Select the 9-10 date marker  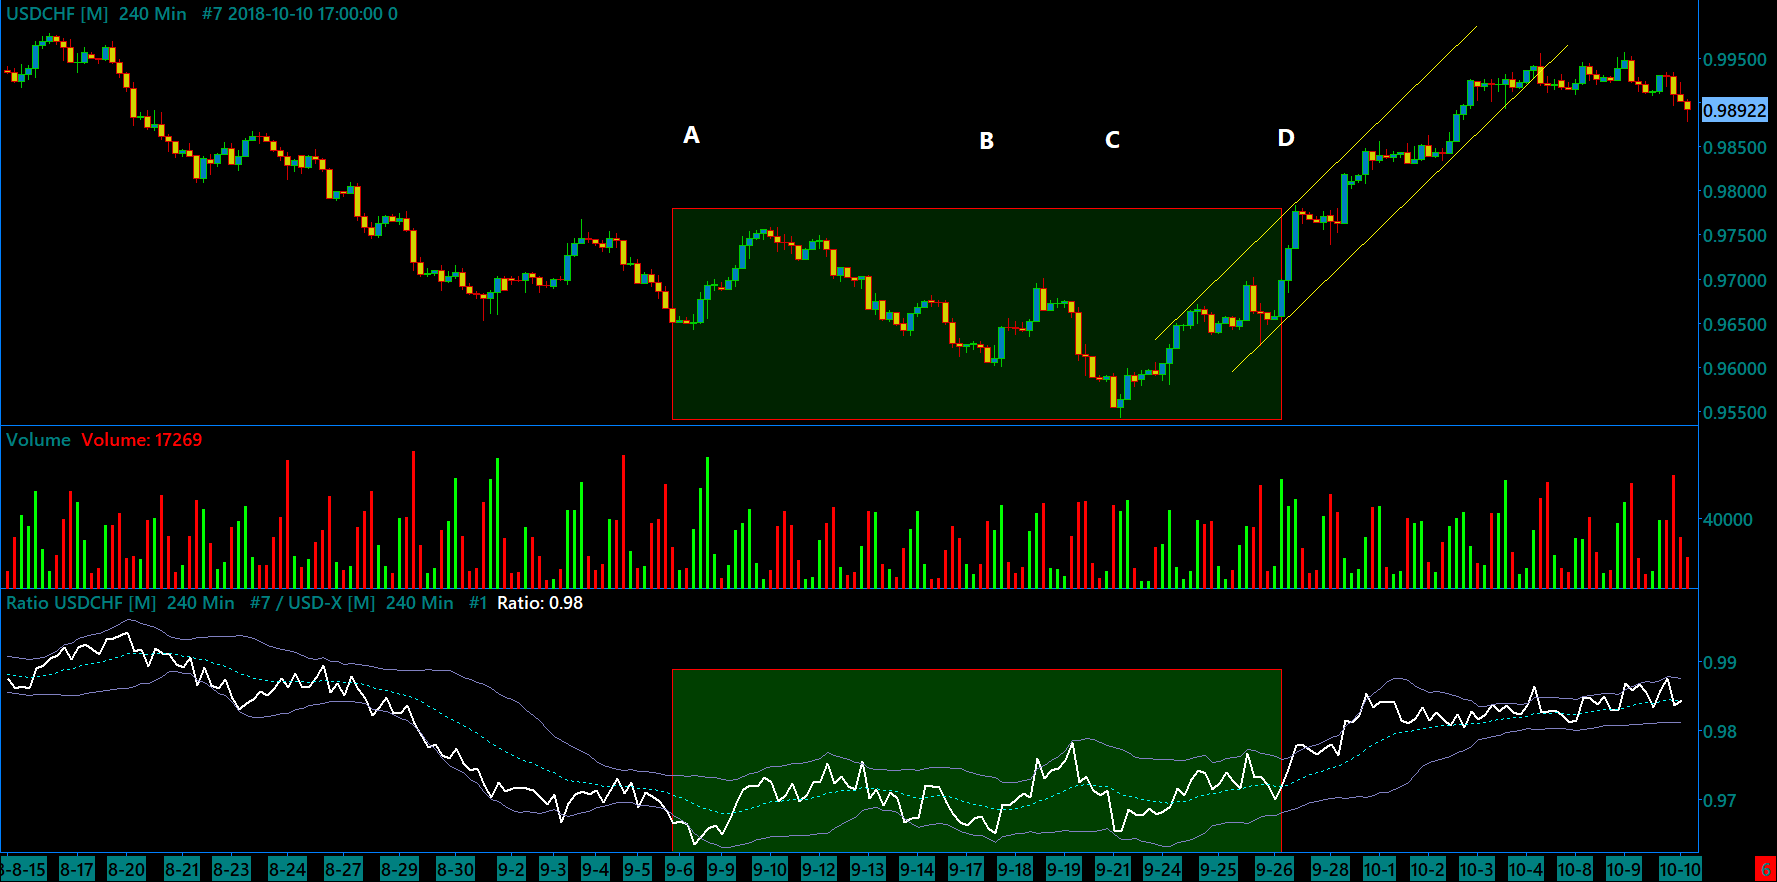[x=770, y=869]
